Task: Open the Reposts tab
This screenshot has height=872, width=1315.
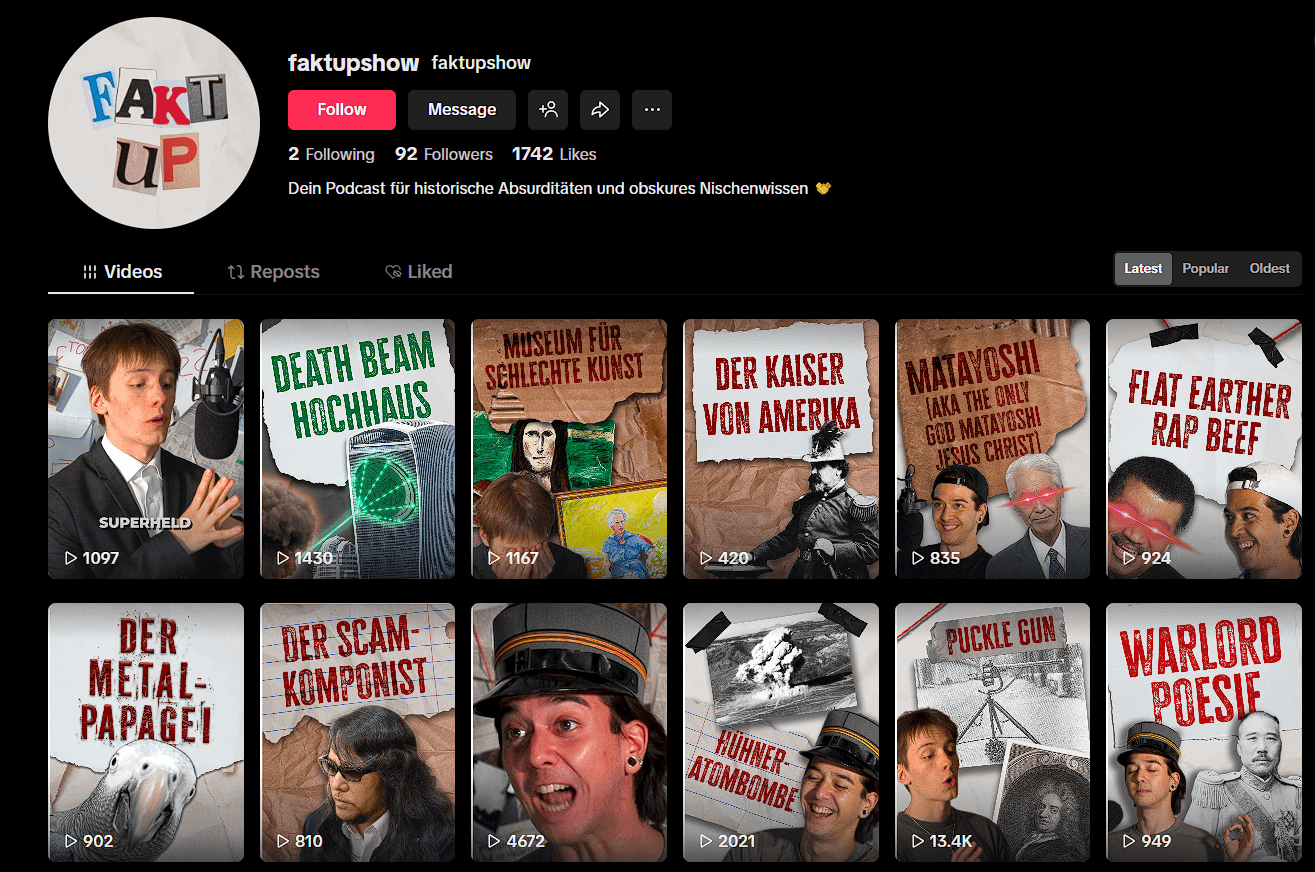Action: point(273,272)
